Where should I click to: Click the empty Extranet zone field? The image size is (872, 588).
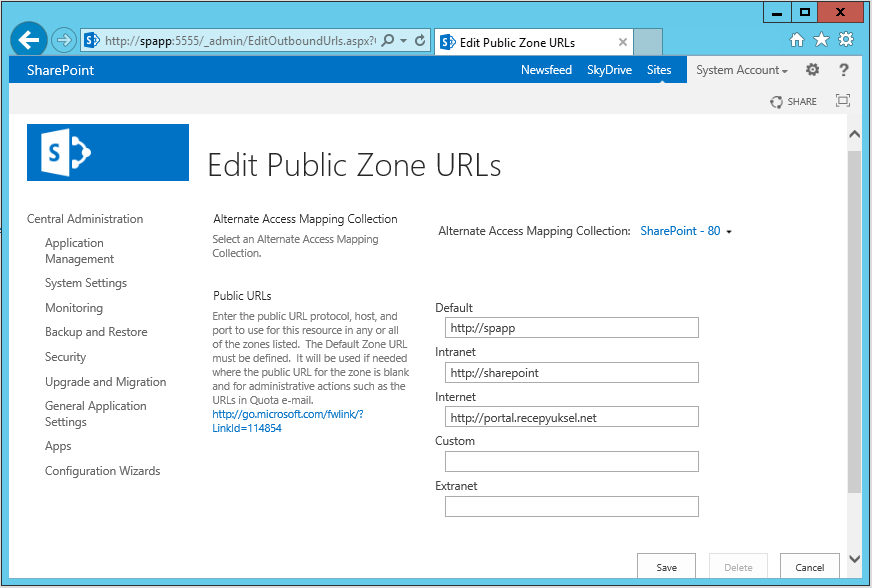[572, 506]
